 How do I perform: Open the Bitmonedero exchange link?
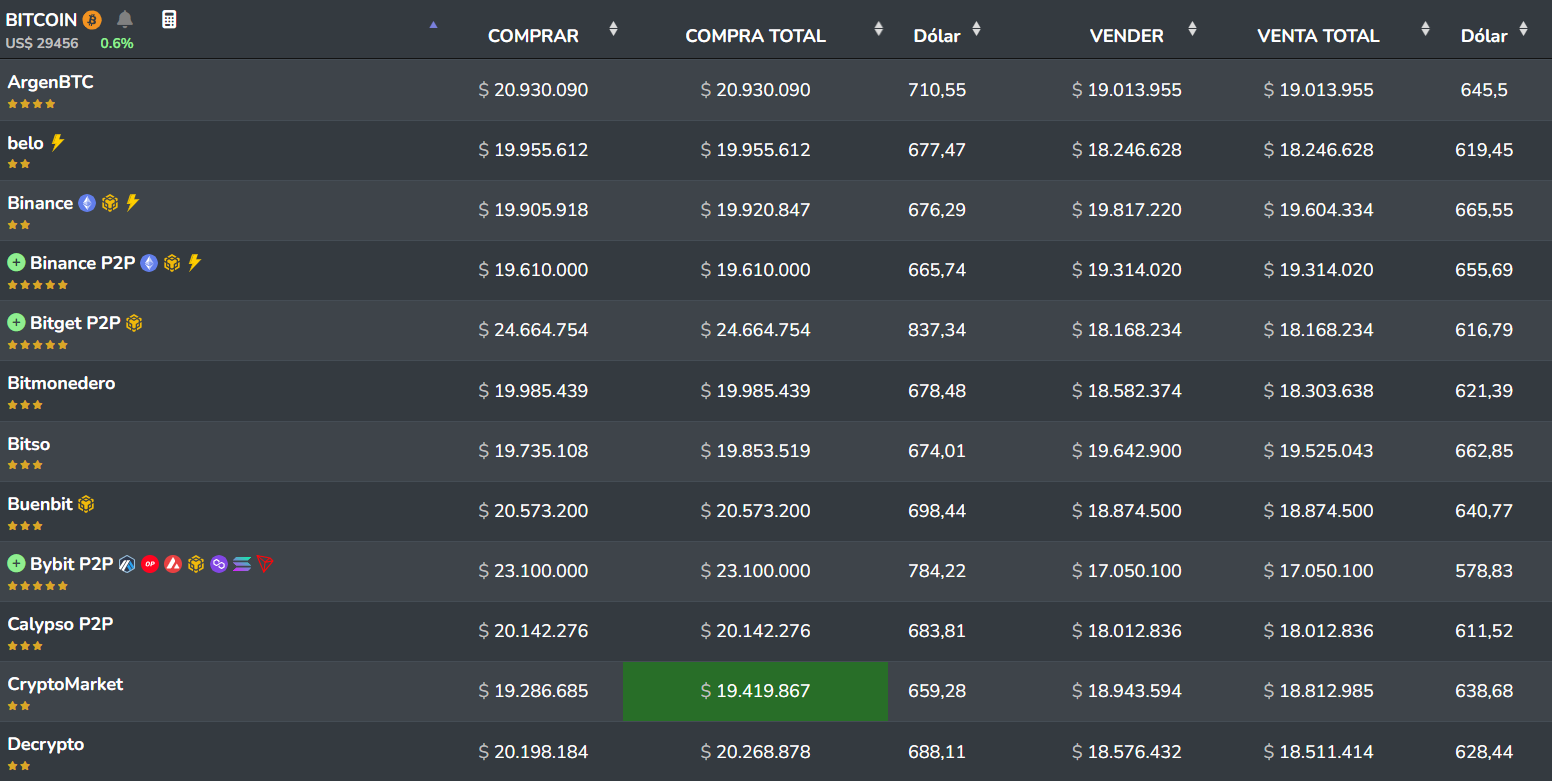coord(61,383)
